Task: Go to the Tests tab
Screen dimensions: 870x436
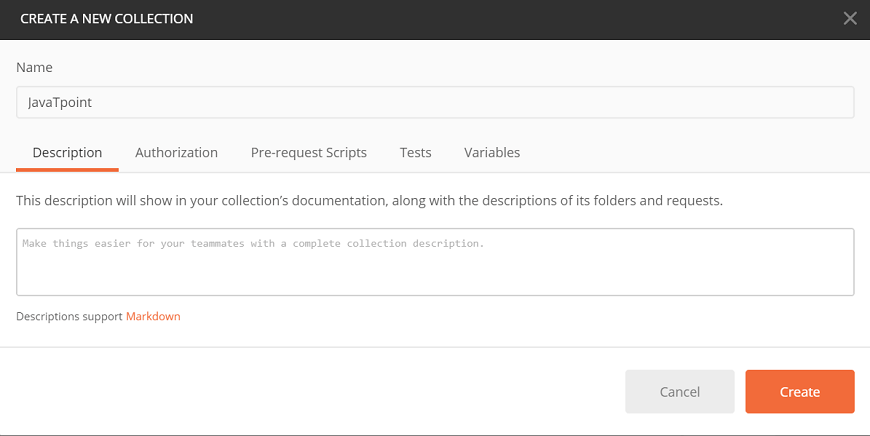Action: pos(416,153)
